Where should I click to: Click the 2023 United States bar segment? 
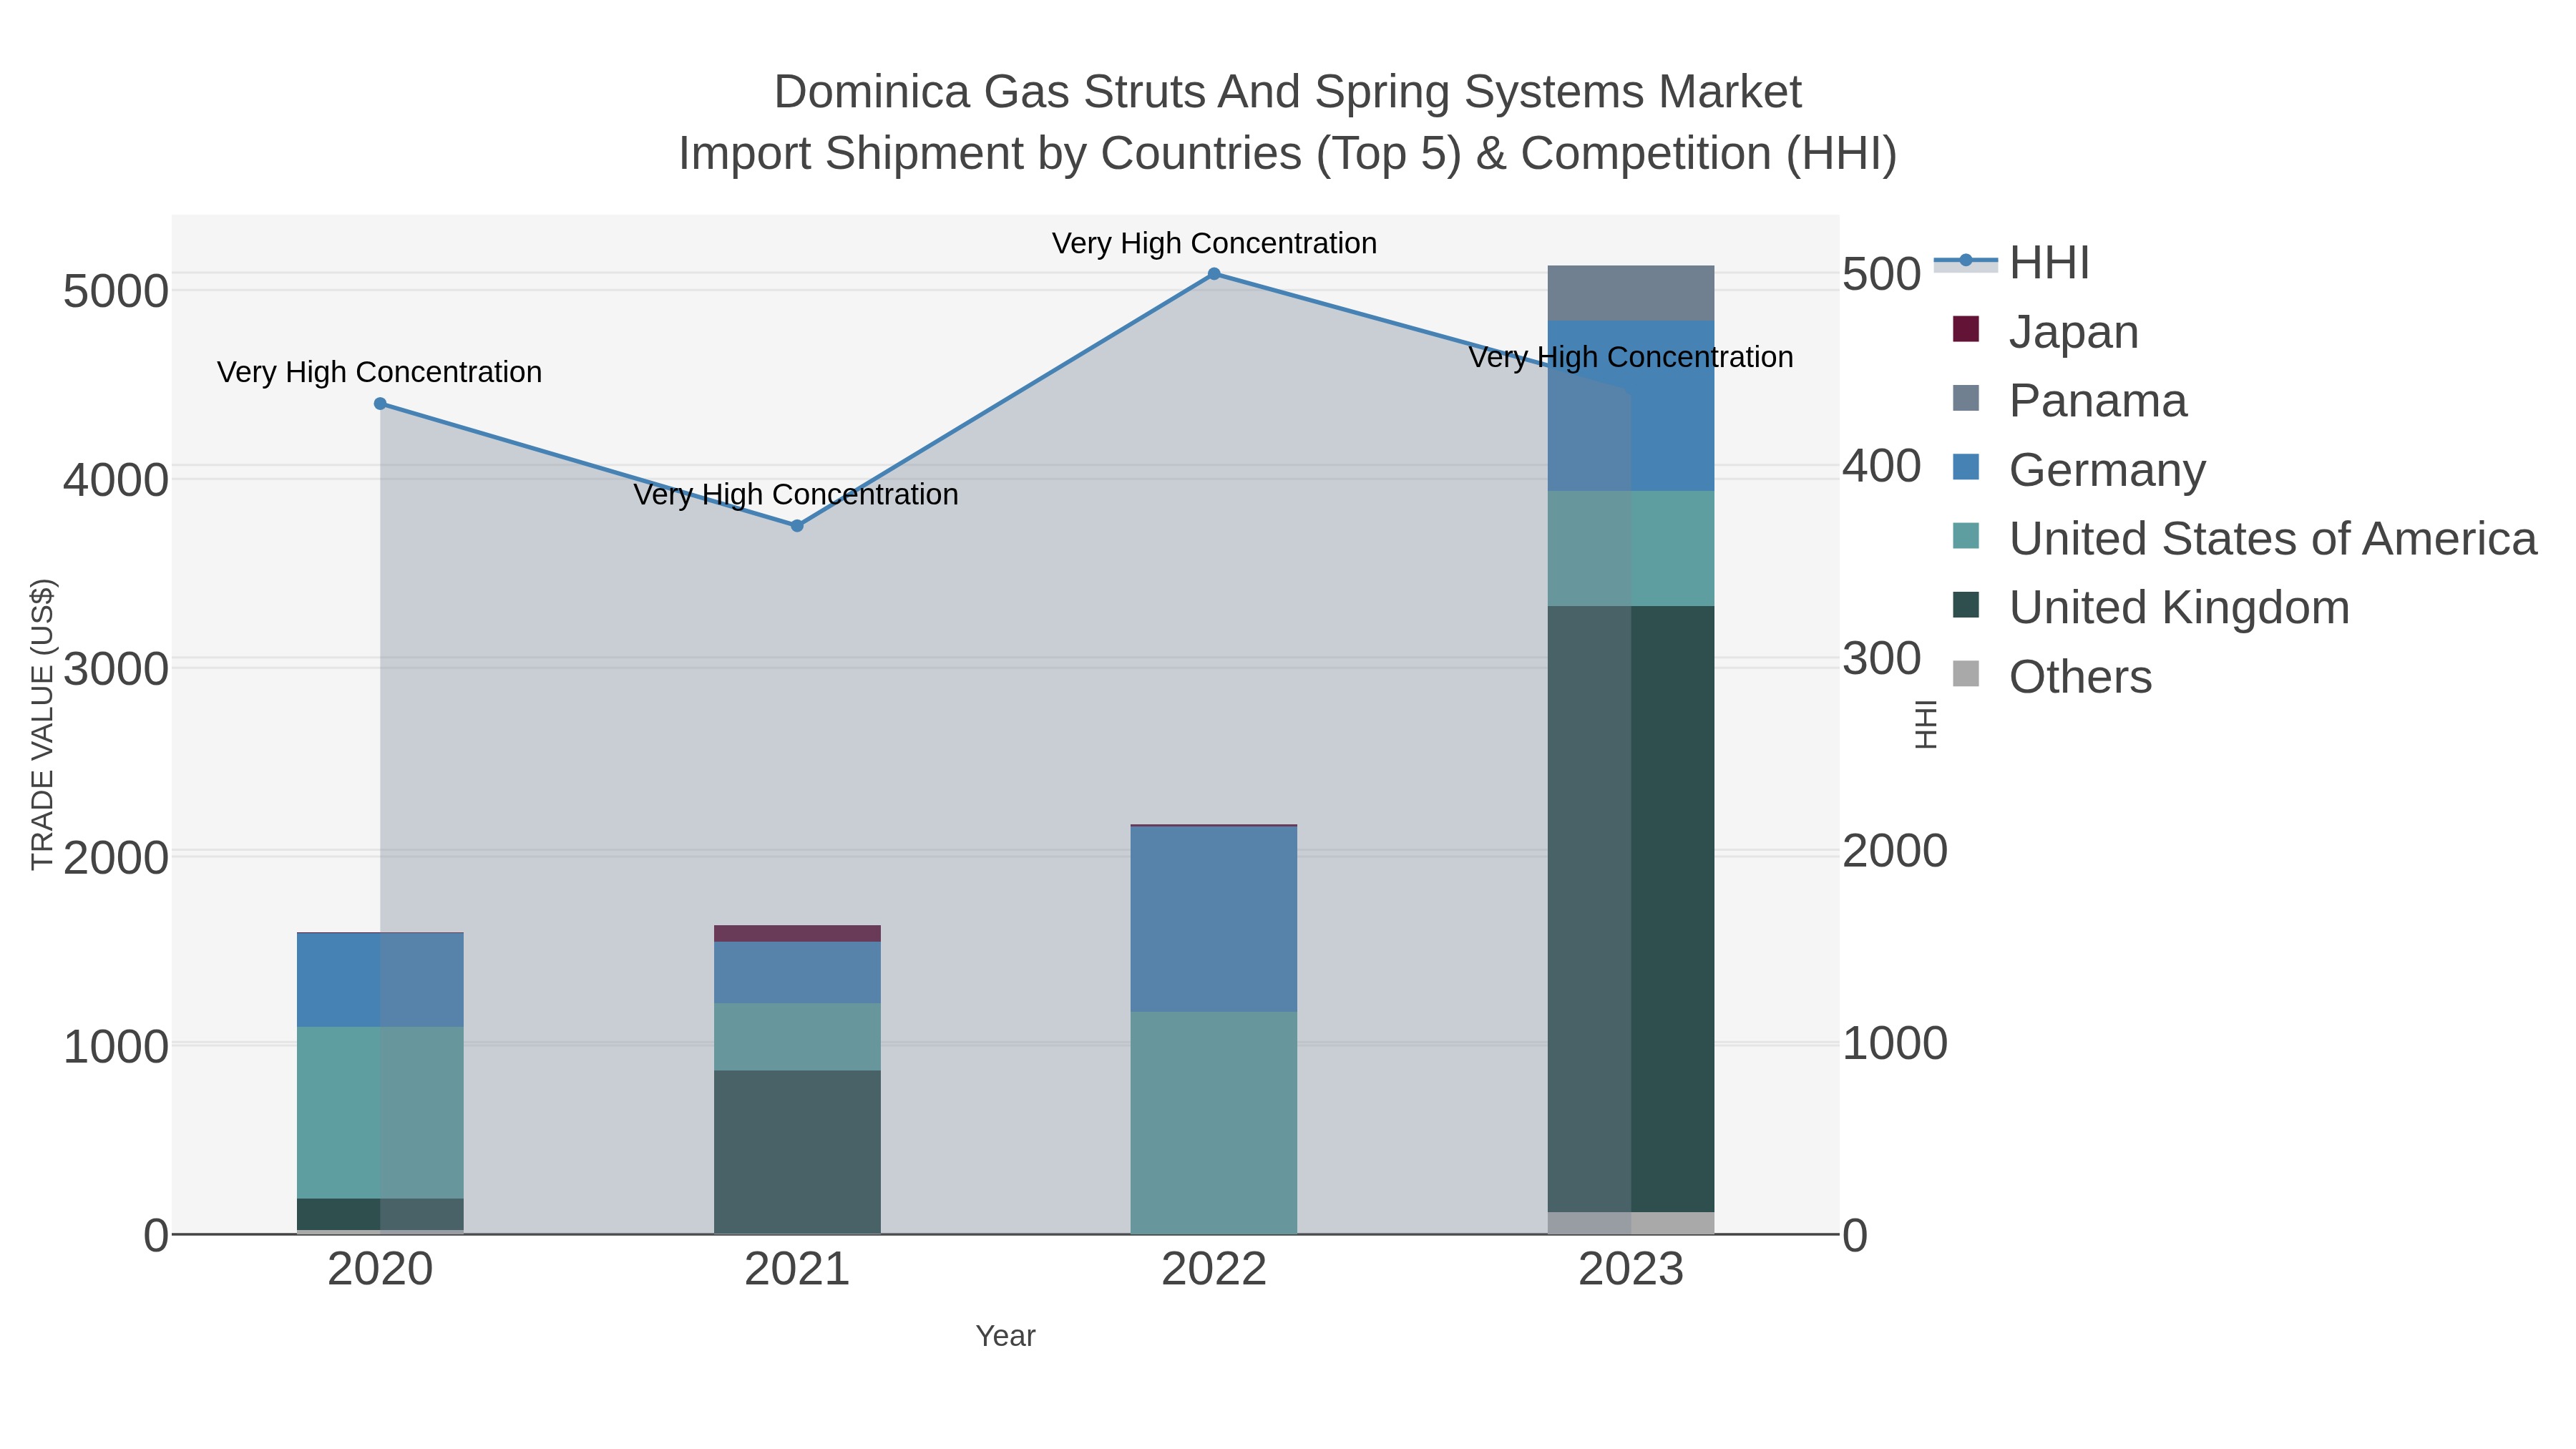[1631, 548]
